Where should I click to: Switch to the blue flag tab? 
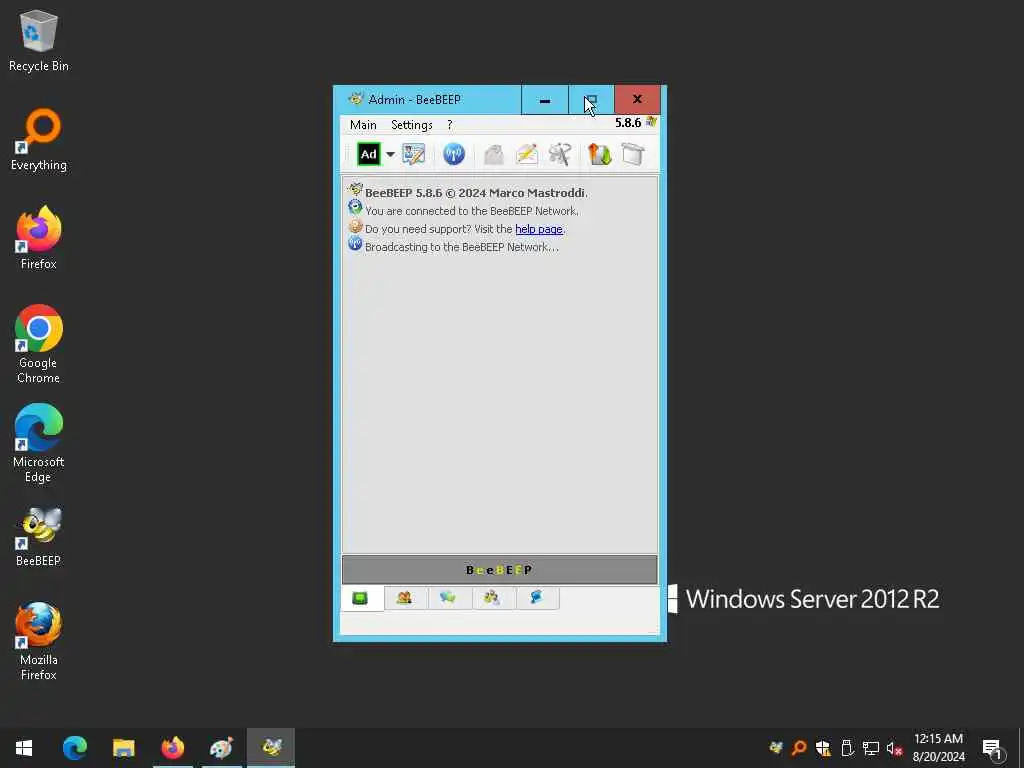pos(536,598)
